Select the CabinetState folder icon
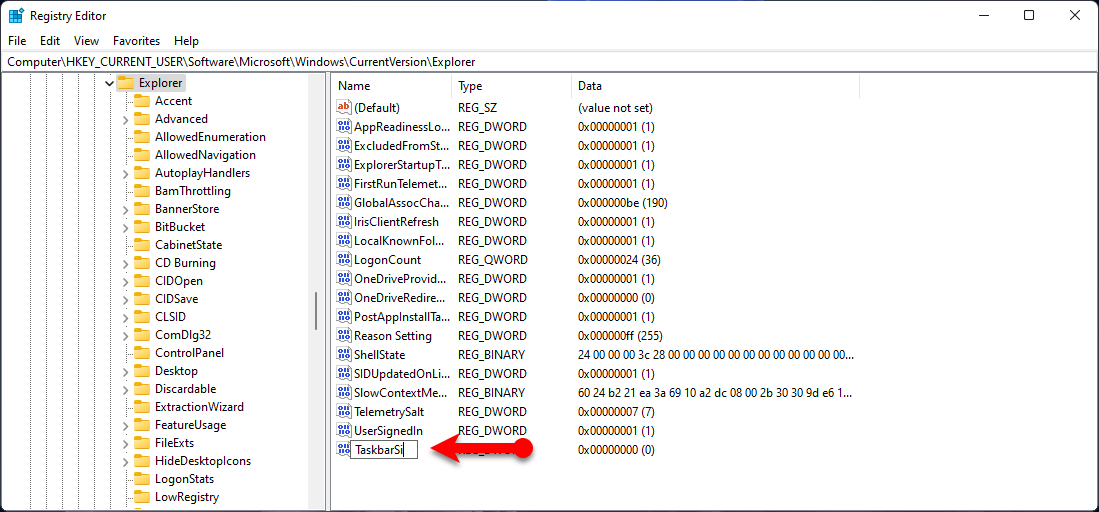The image size is (1099, 512). coord(142,245)
